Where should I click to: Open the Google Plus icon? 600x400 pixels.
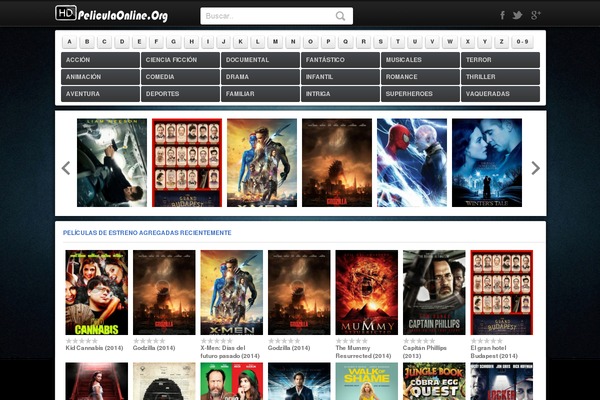tap(535, 15)
